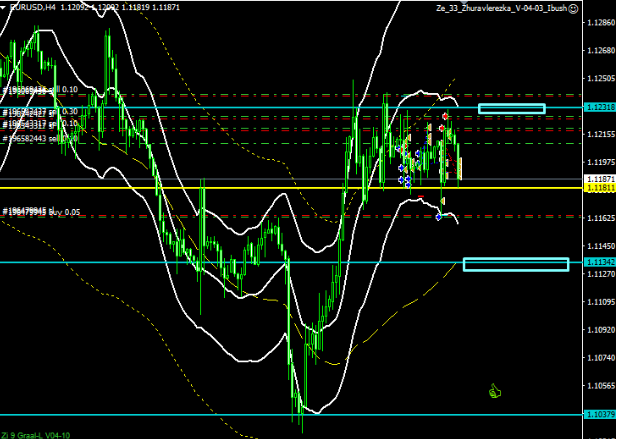Select the lower cyan rectangle near 1.13342

pos(515,264)
